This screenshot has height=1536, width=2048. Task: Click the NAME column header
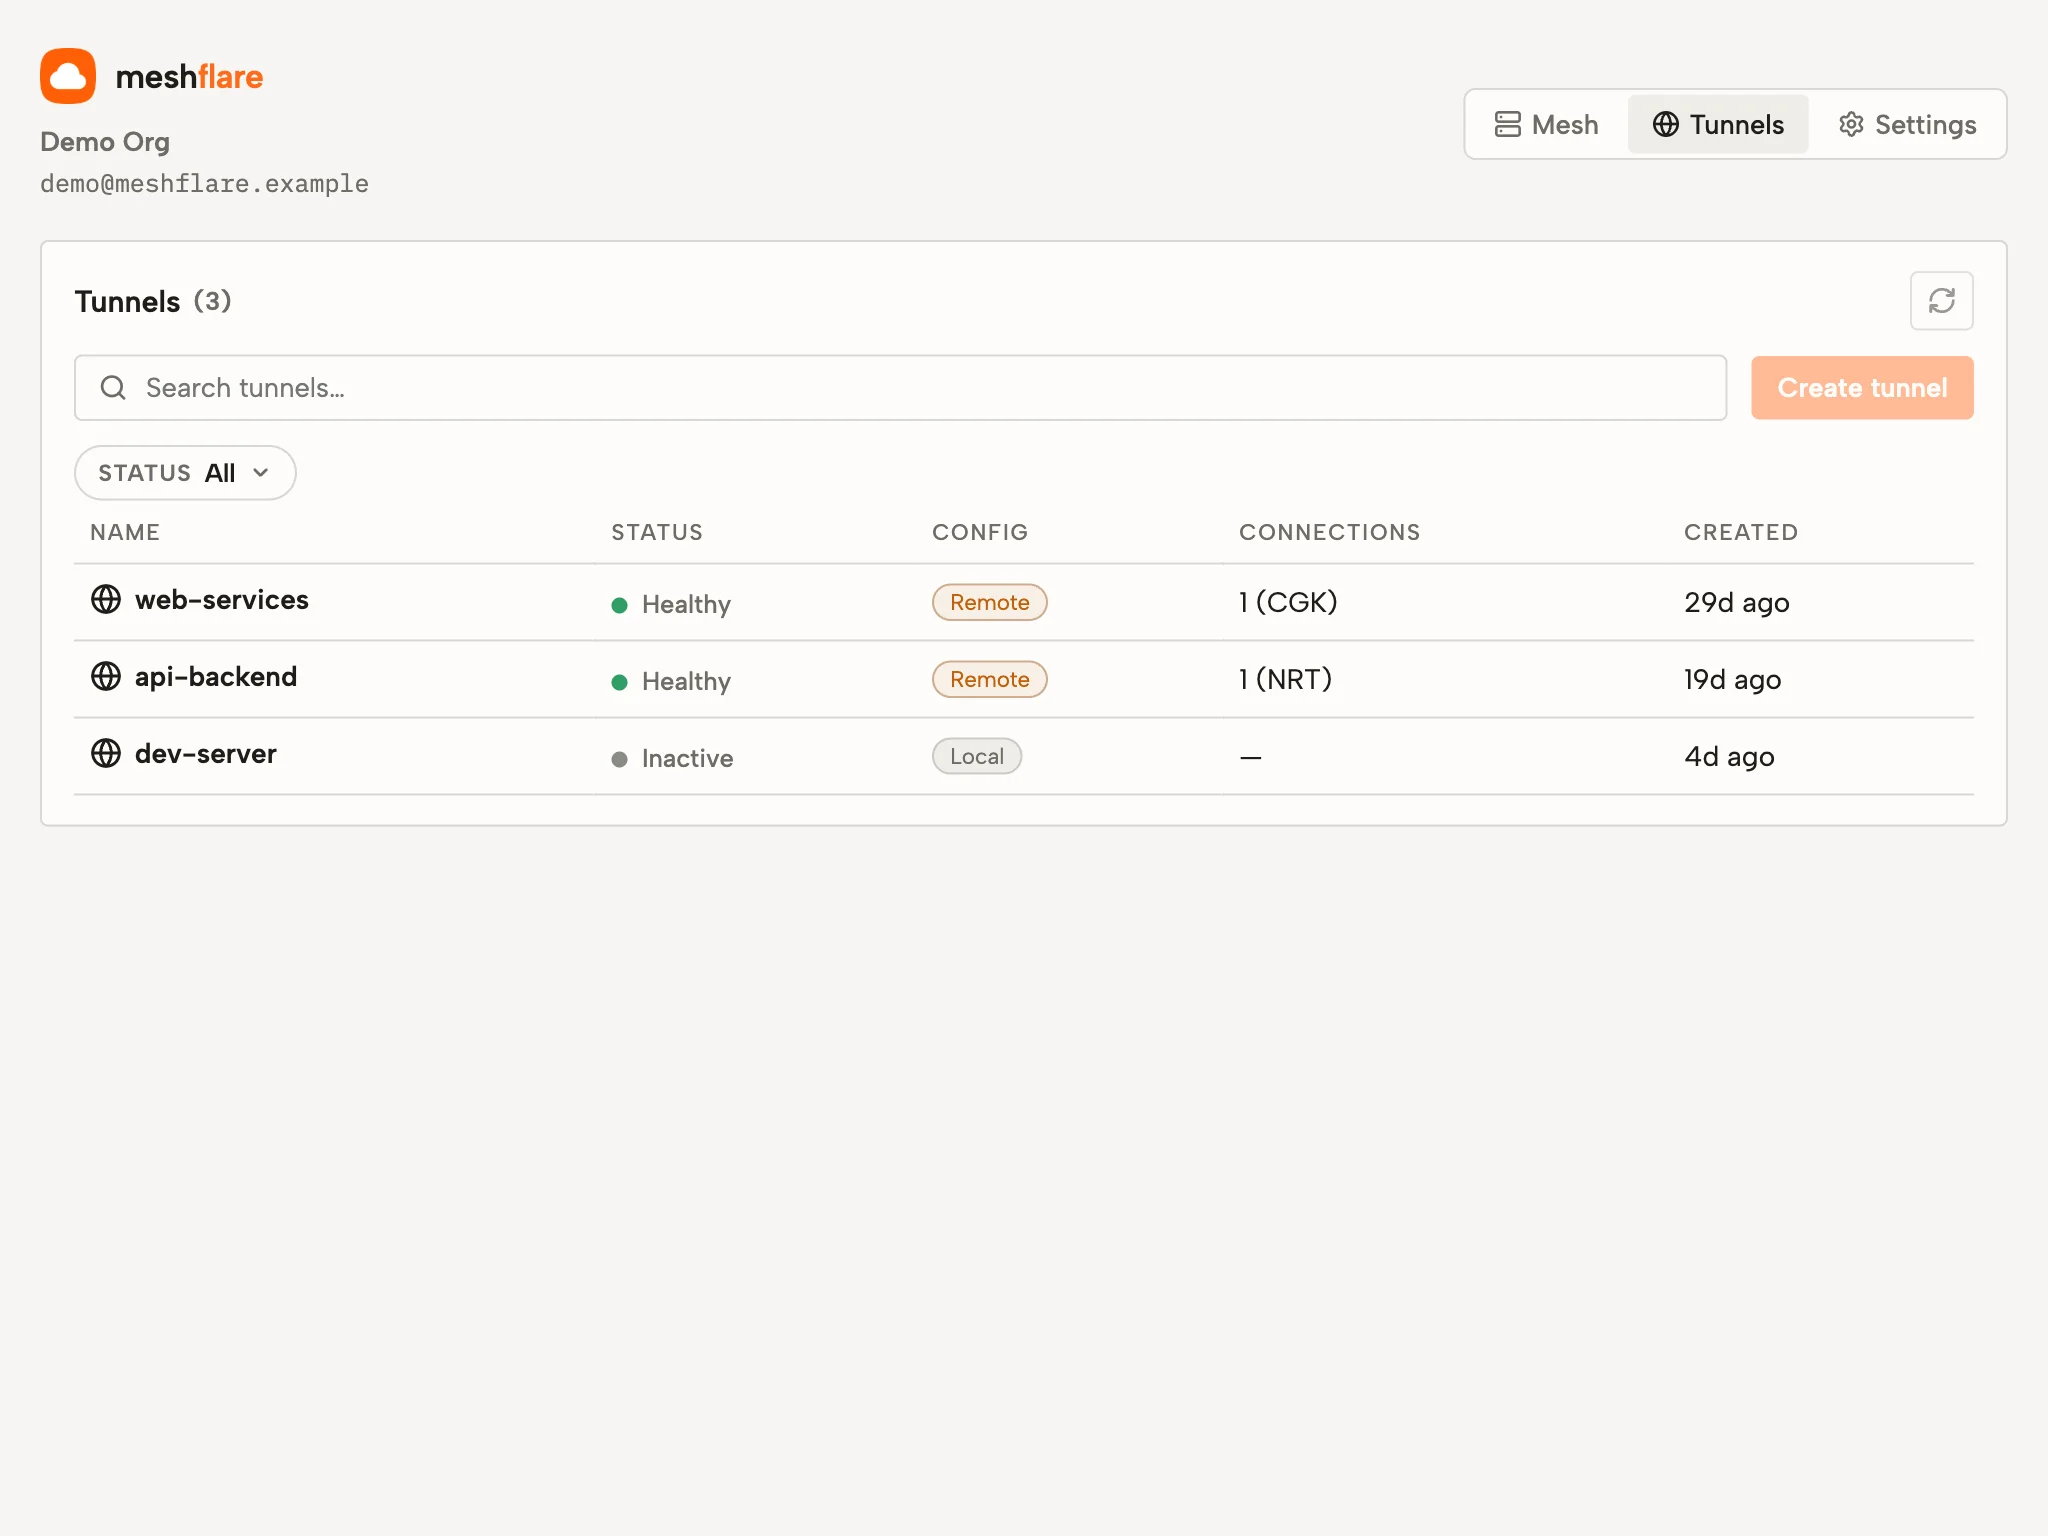(x=125, y=532)
